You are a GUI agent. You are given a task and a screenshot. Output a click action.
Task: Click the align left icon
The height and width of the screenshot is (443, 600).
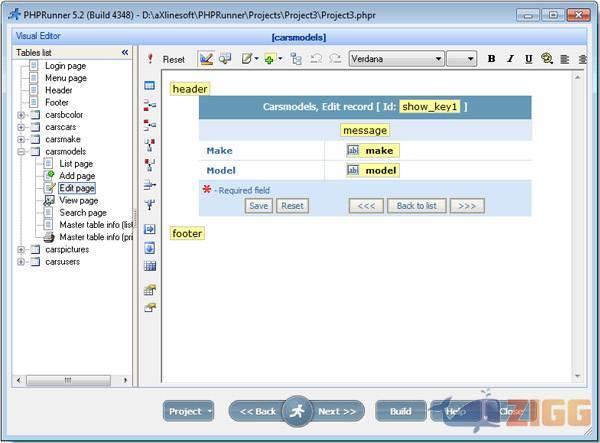pos(565,59)
